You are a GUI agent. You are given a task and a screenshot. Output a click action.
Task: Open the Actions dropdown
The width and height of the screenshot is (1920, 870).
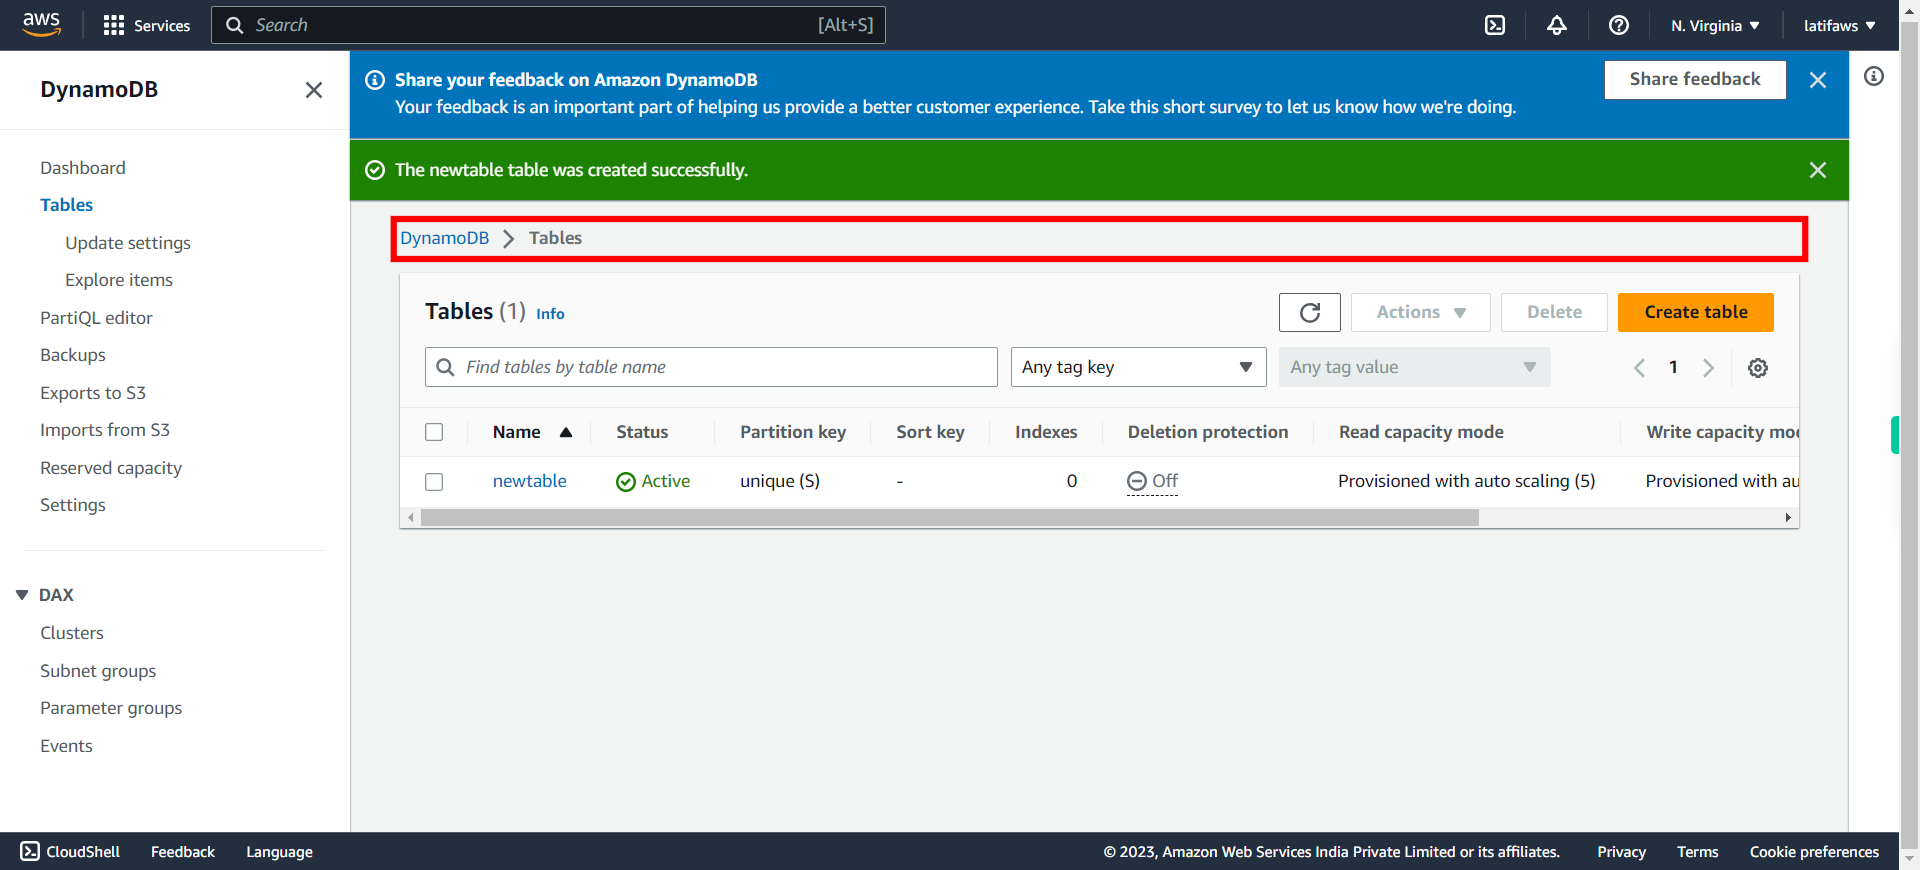pyautogui.click(x=1421, y=312)
